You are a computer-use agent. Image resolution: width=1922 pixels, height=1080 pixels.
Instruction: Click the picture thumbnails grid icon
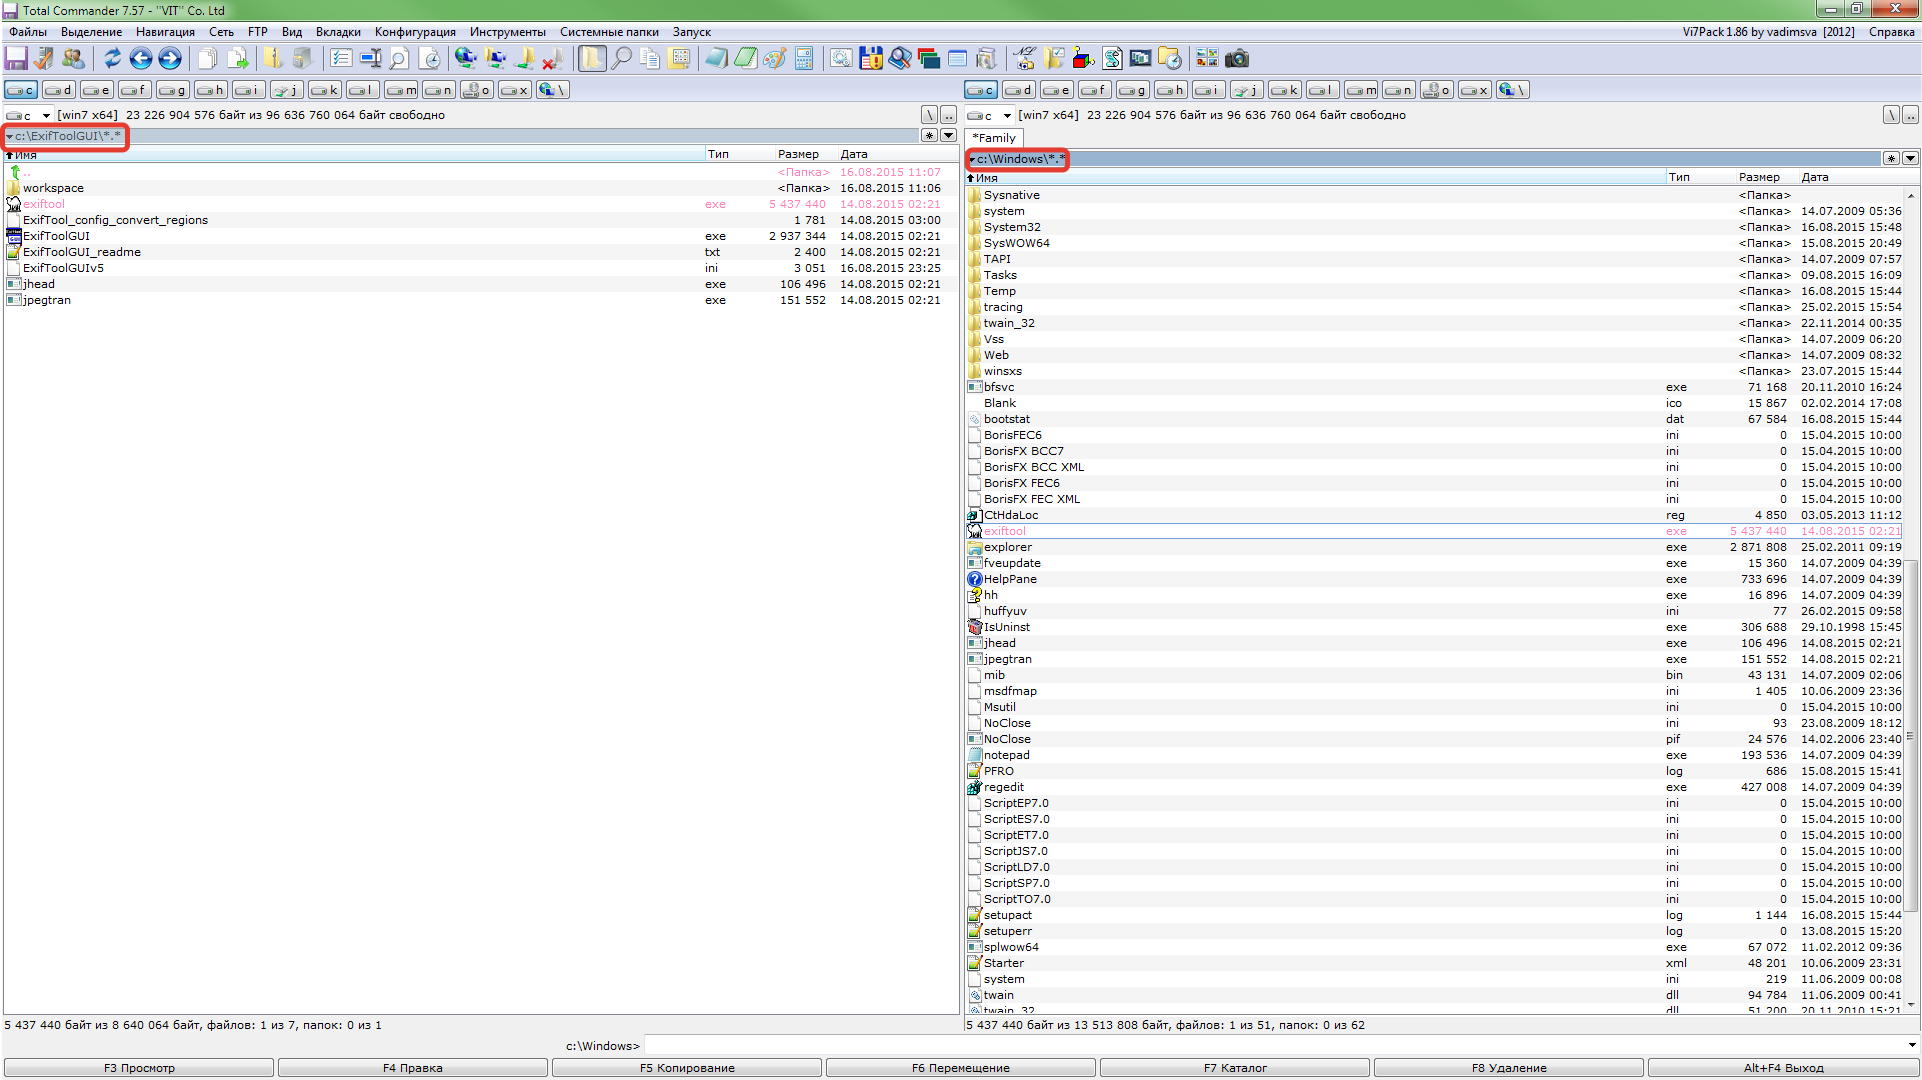1207,58
